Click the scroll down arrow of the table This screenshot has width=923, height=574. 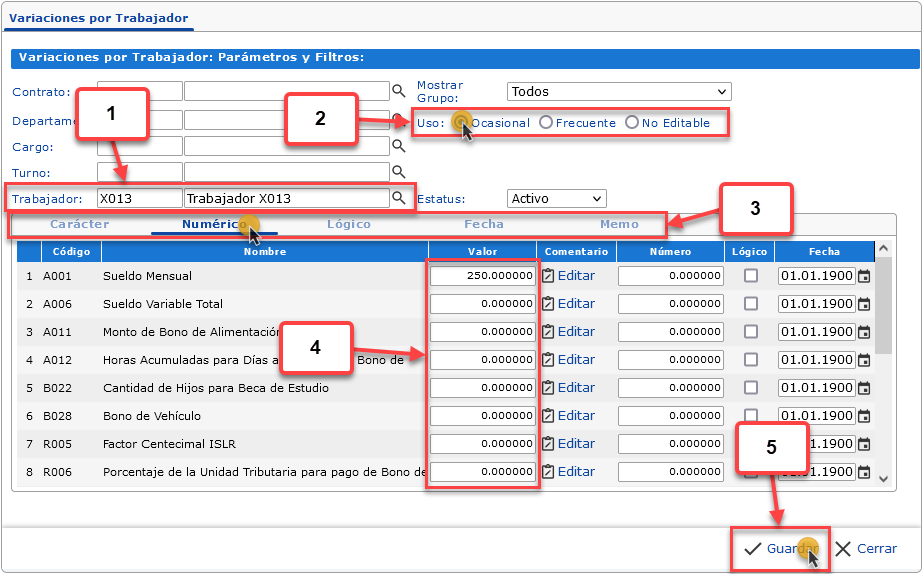(x=883, y=479)
